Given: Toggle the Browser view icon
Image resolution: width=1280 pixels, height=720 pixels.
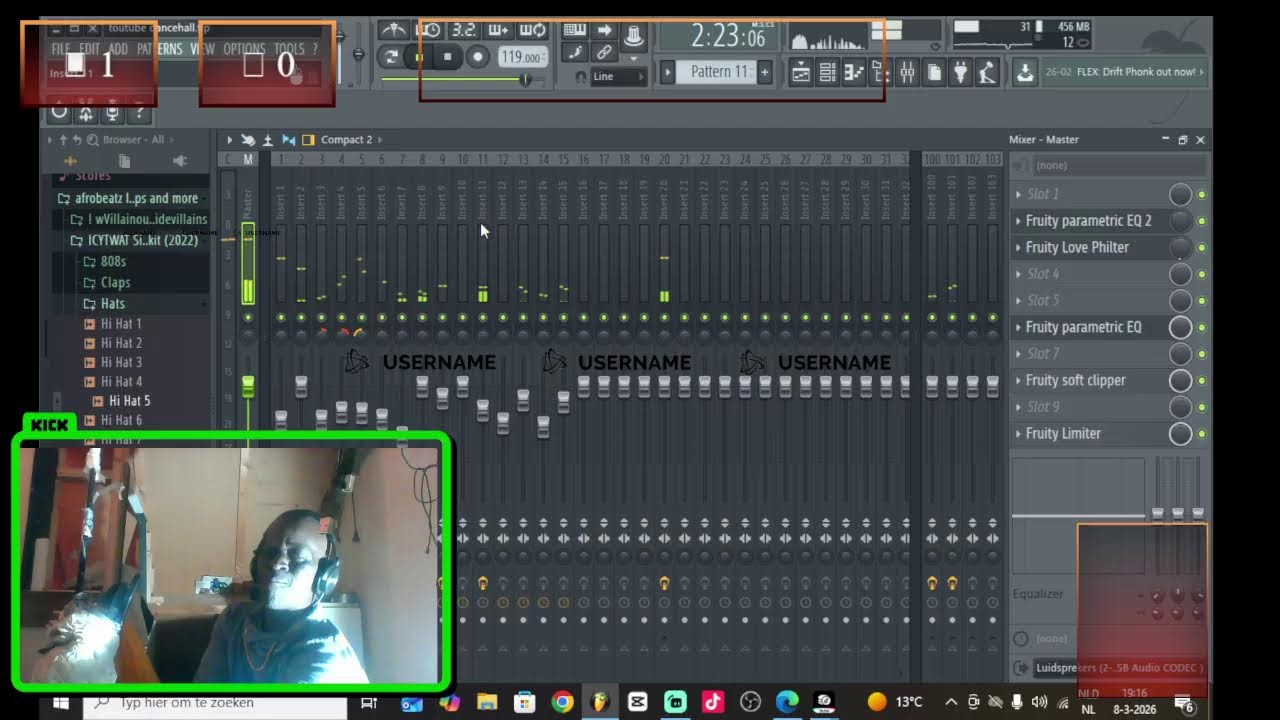Looking at the screenshot, I should [881, 72].
